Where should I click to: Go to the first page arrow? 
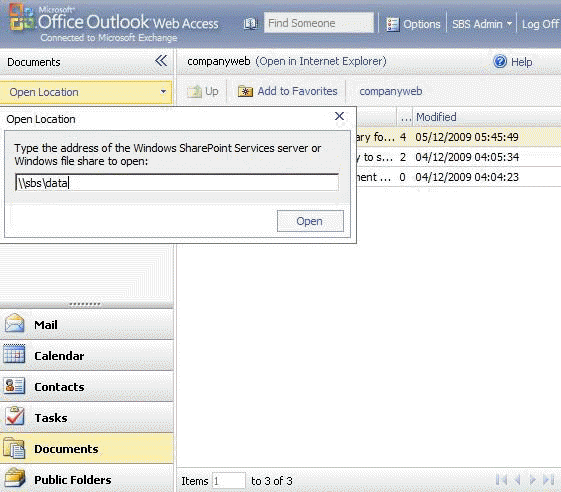coord(502,479)
